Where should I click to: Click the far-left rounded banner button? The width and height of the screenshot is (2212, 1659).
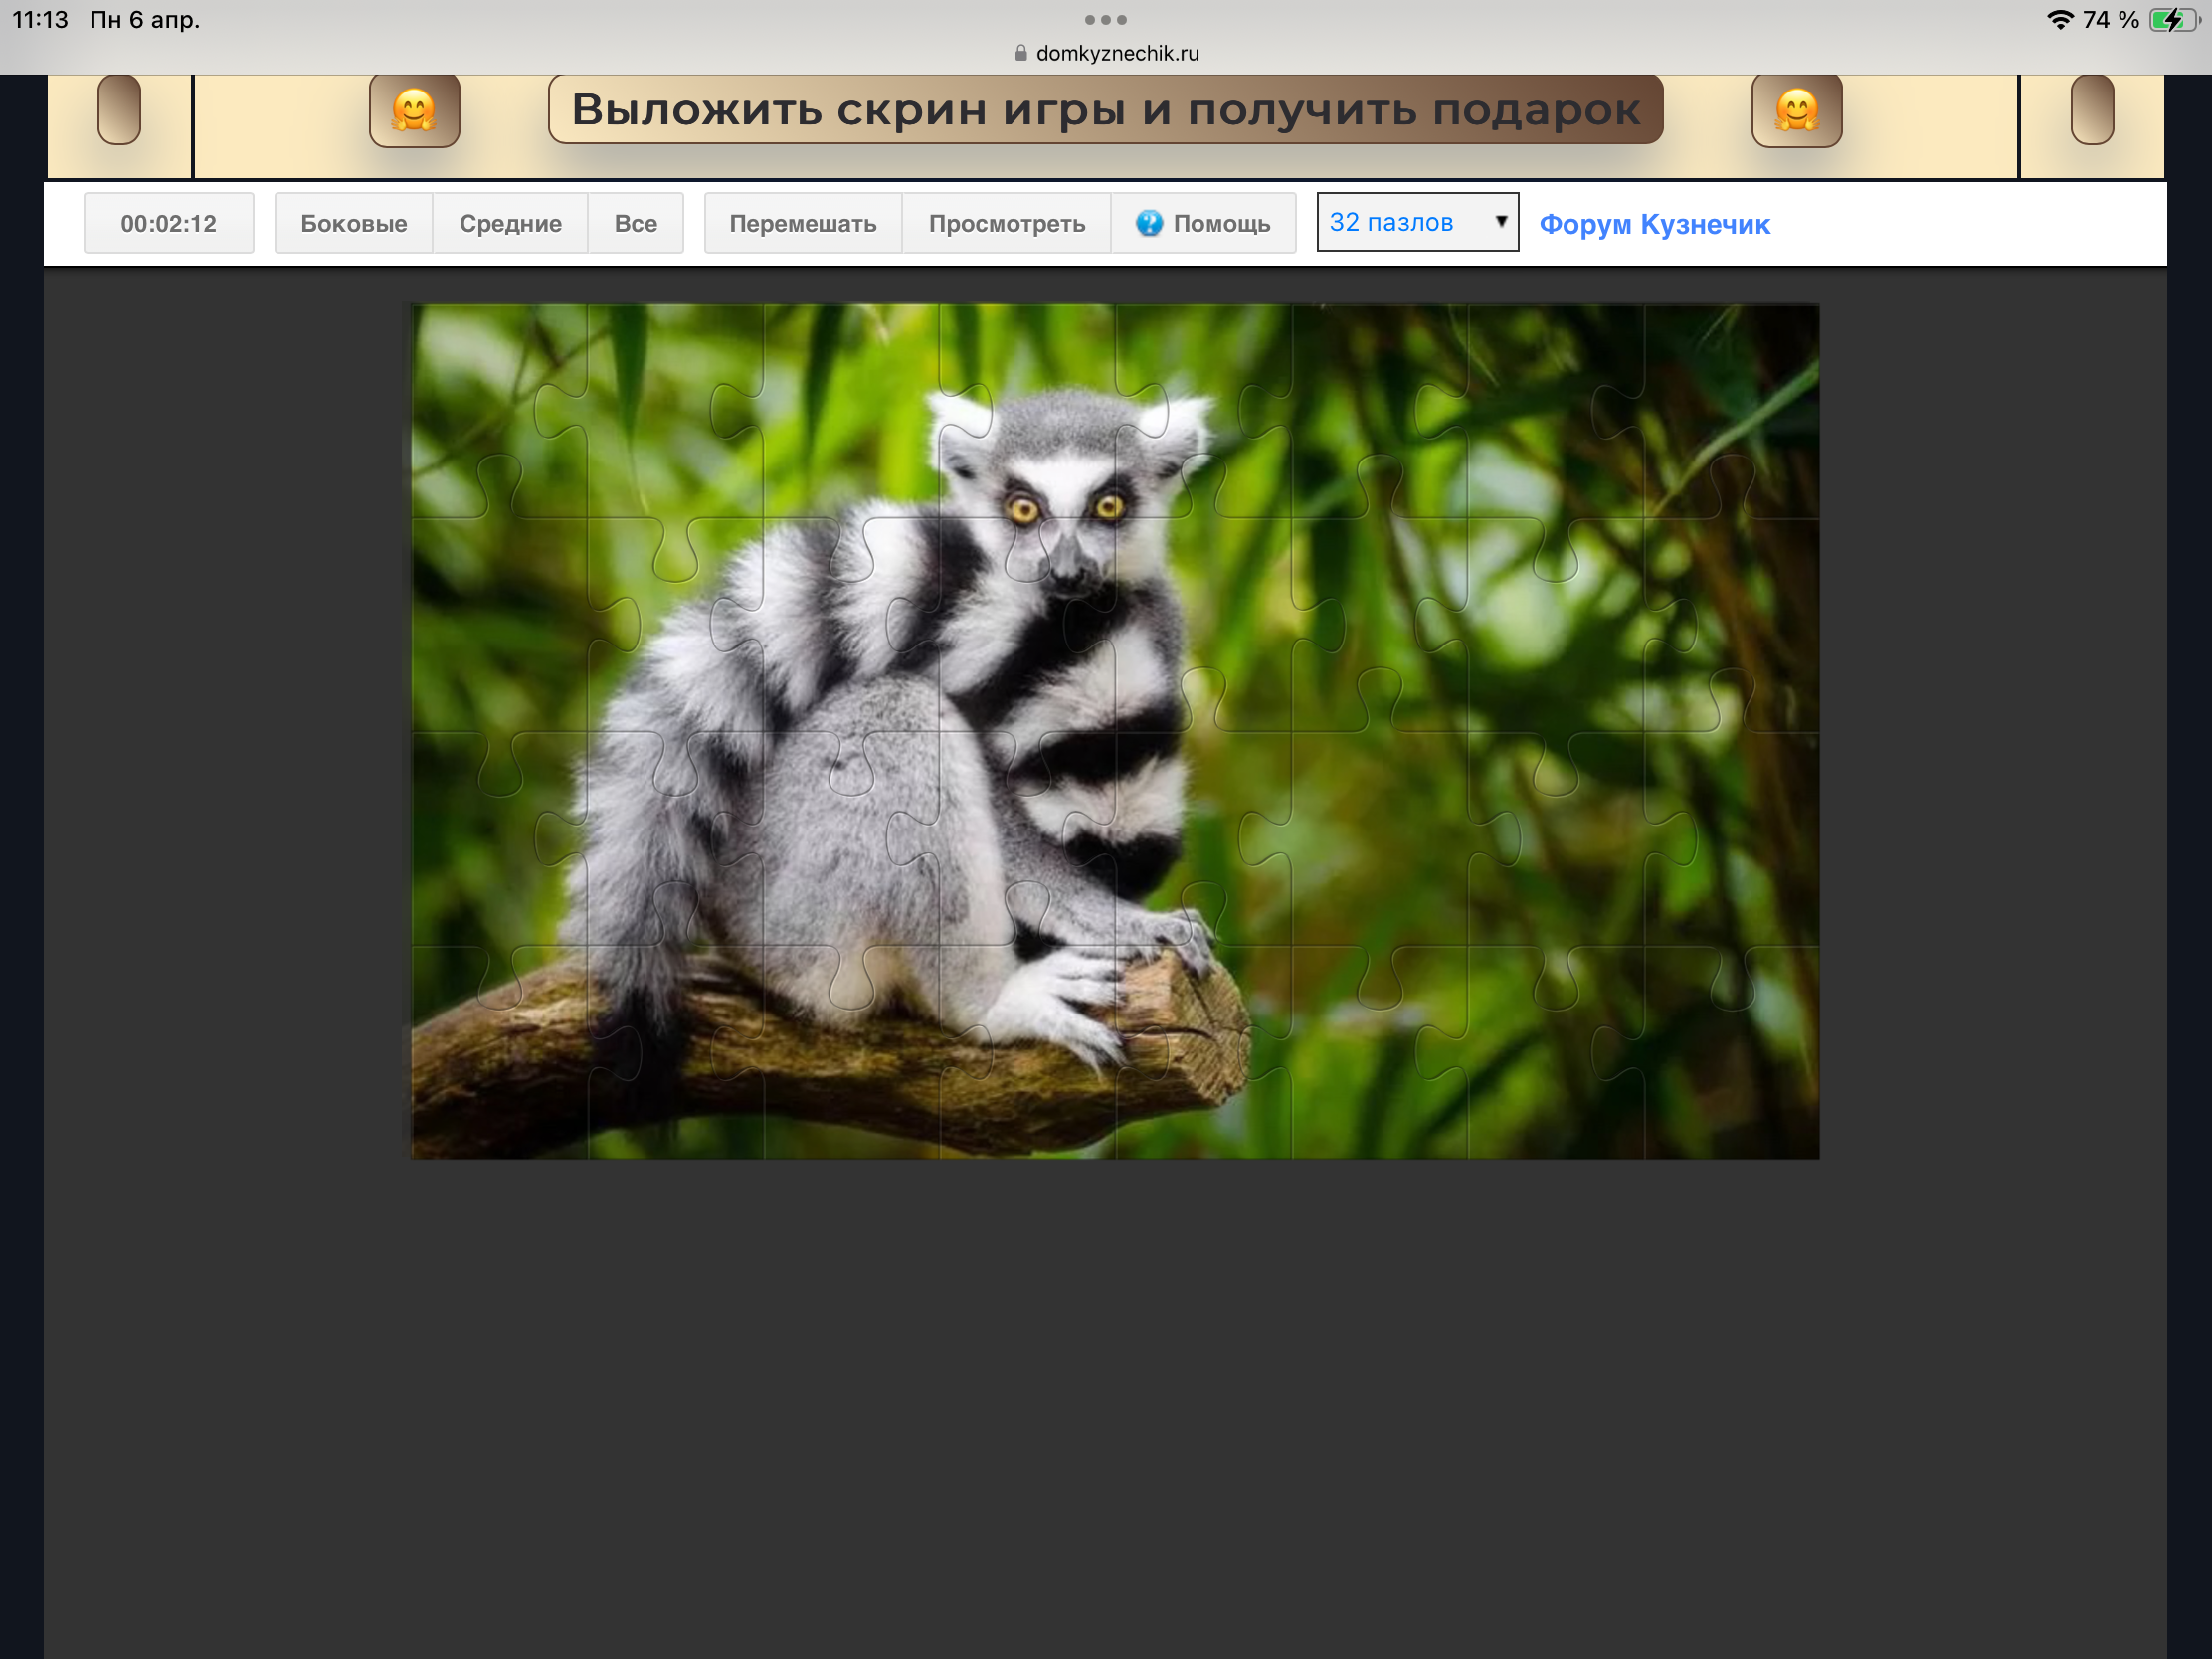coord(119,110)
